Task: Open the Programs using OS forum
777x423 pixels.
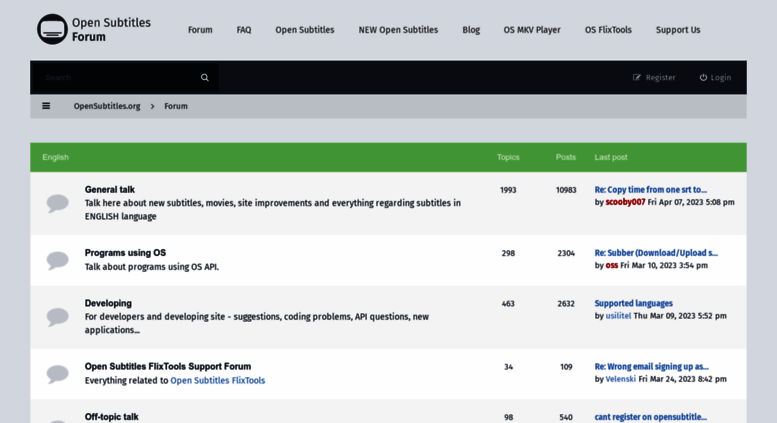Action: (125, 253)
